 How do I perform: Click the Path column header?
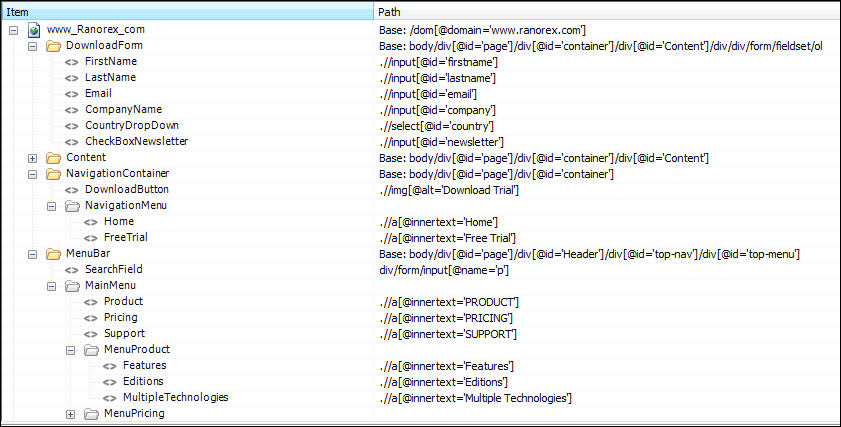607,12
